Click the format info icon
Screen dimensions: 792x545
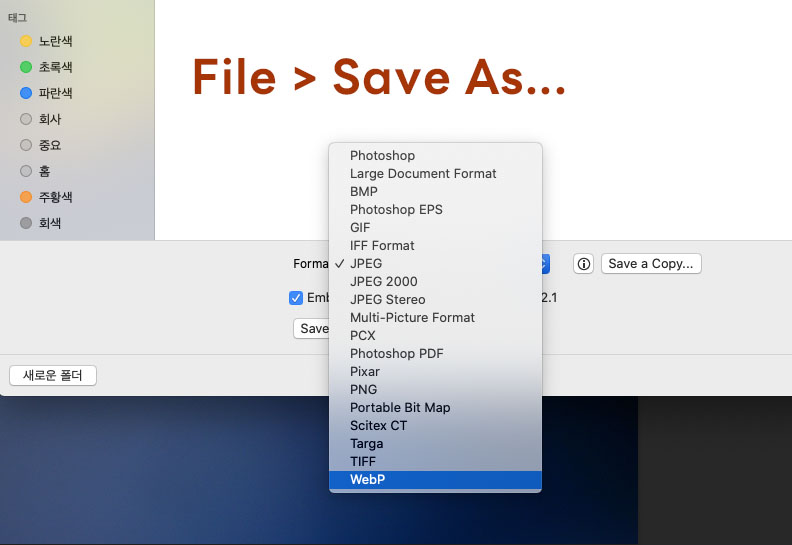coord(583,264)
